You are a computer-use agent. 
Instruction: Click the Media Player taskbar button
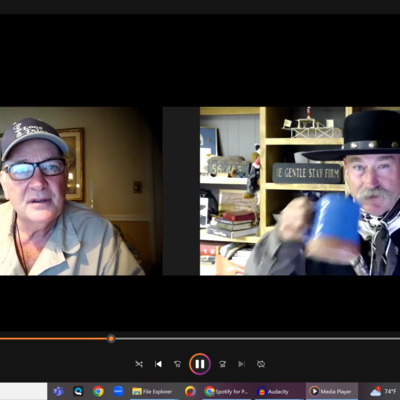(x=332, y=391)
